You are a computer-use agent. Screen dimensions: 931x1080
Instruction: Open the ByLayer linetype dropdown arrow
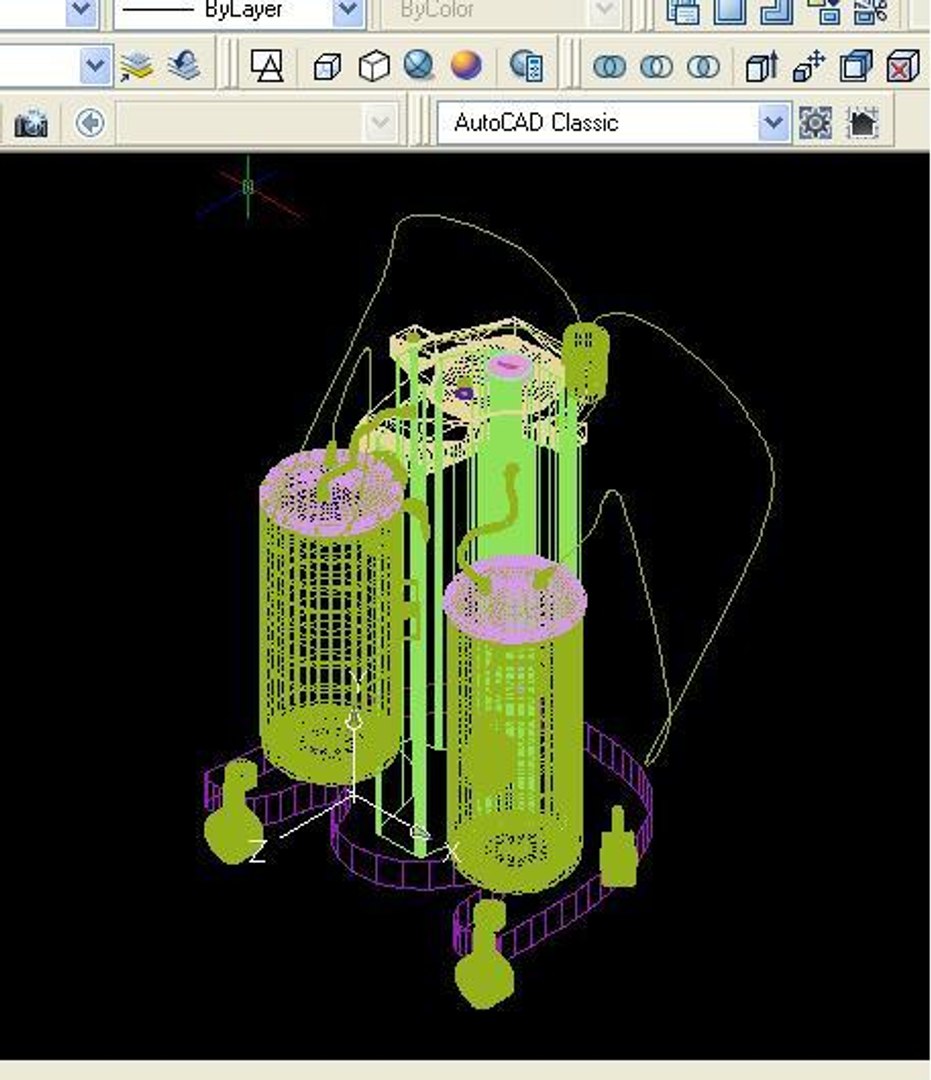[348, 10]
